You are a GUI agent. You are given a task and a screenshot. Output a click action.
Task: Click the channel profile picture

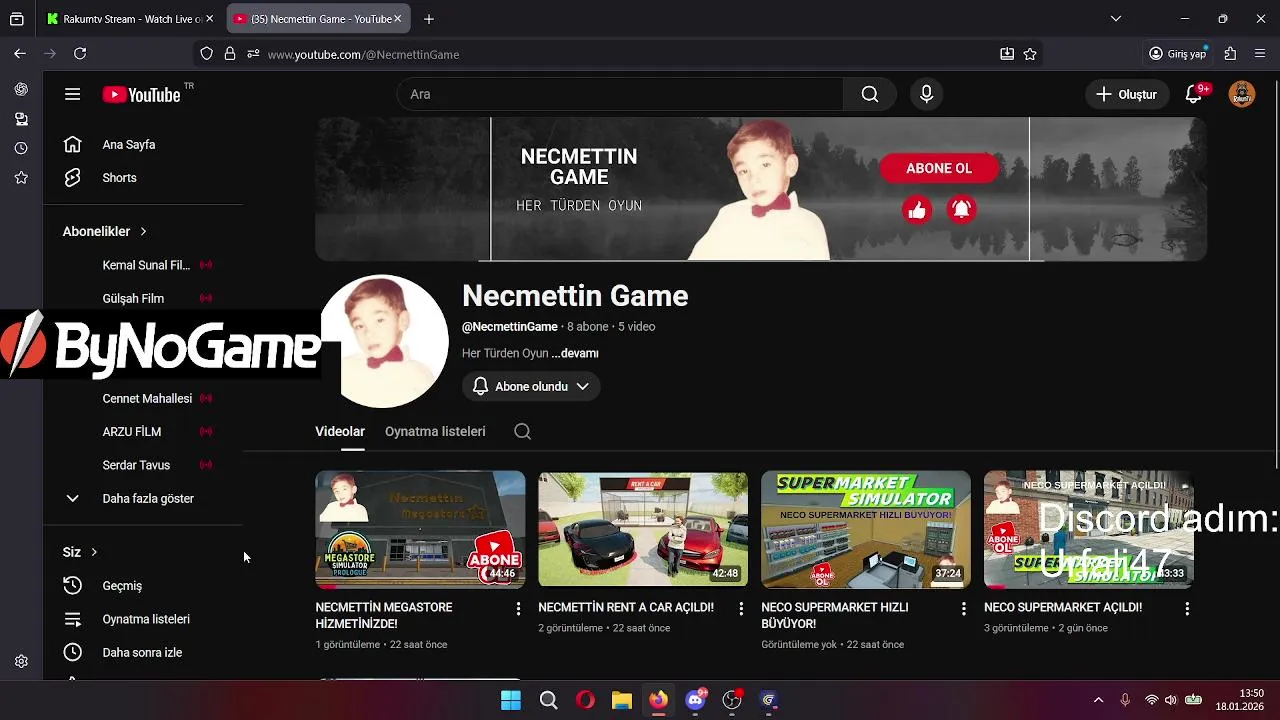click(x=385, y=341)
